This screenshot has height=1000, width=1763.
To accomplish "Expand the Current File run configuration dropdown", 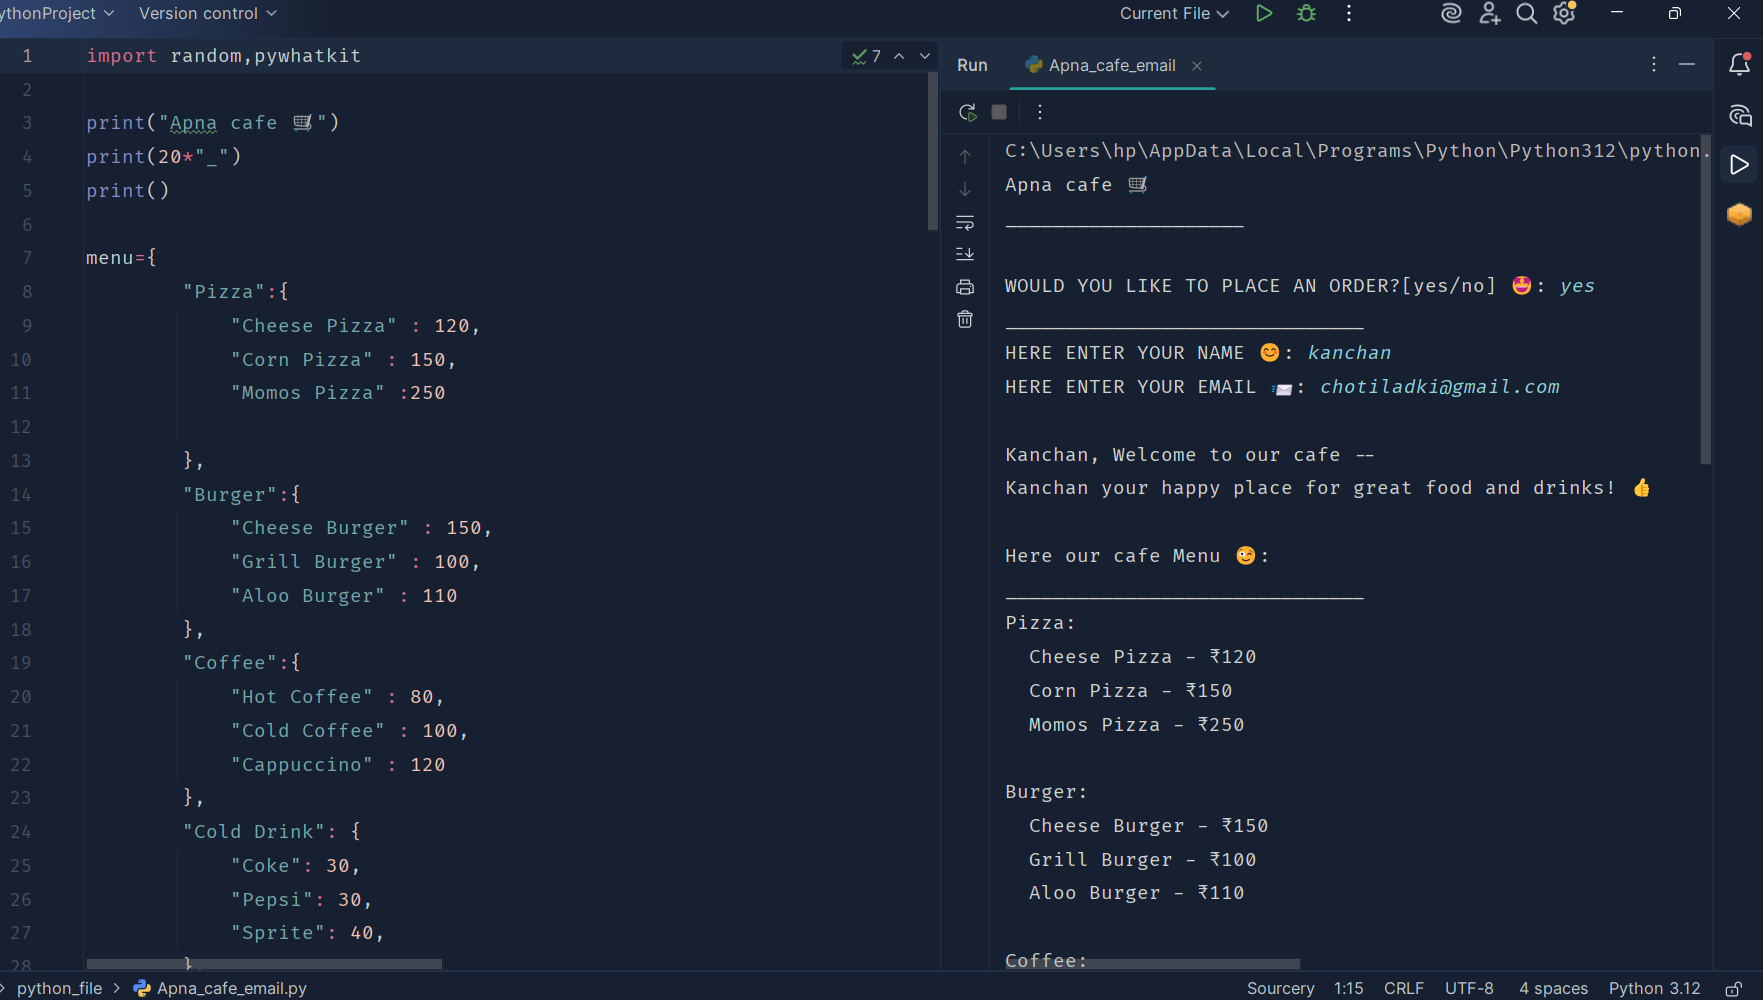I will click(x=1174, y=13).
